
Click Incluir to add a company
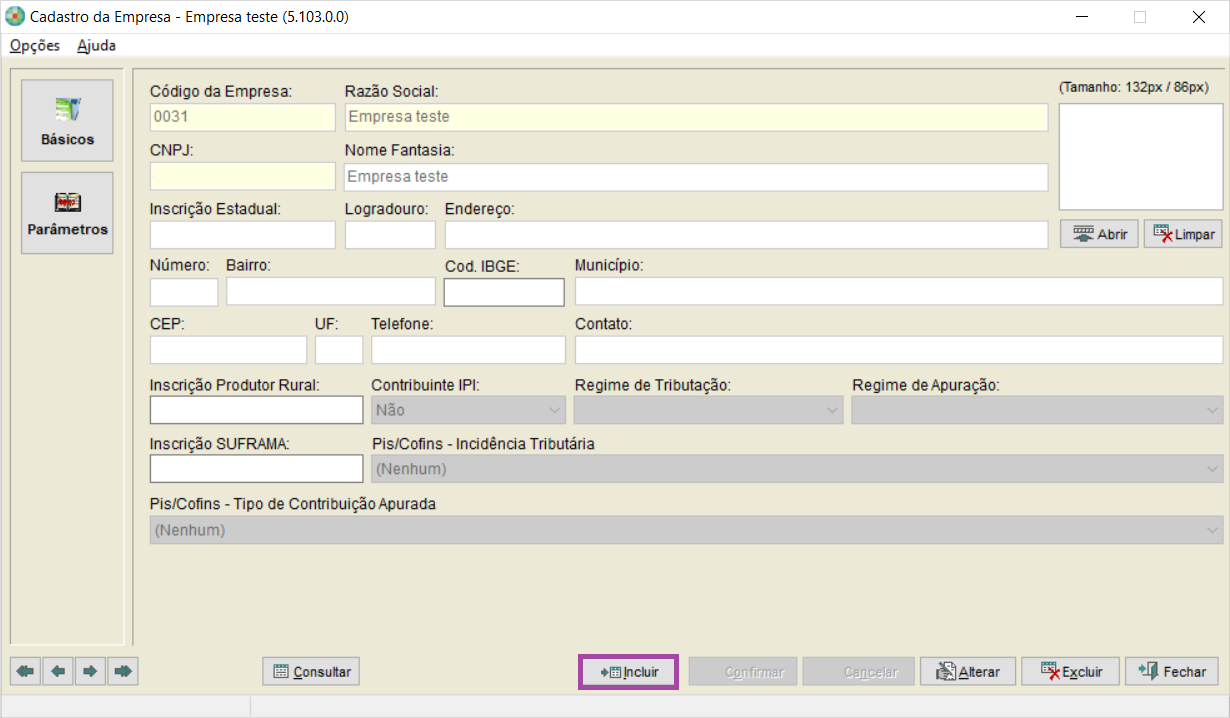[x=629, y=672]
